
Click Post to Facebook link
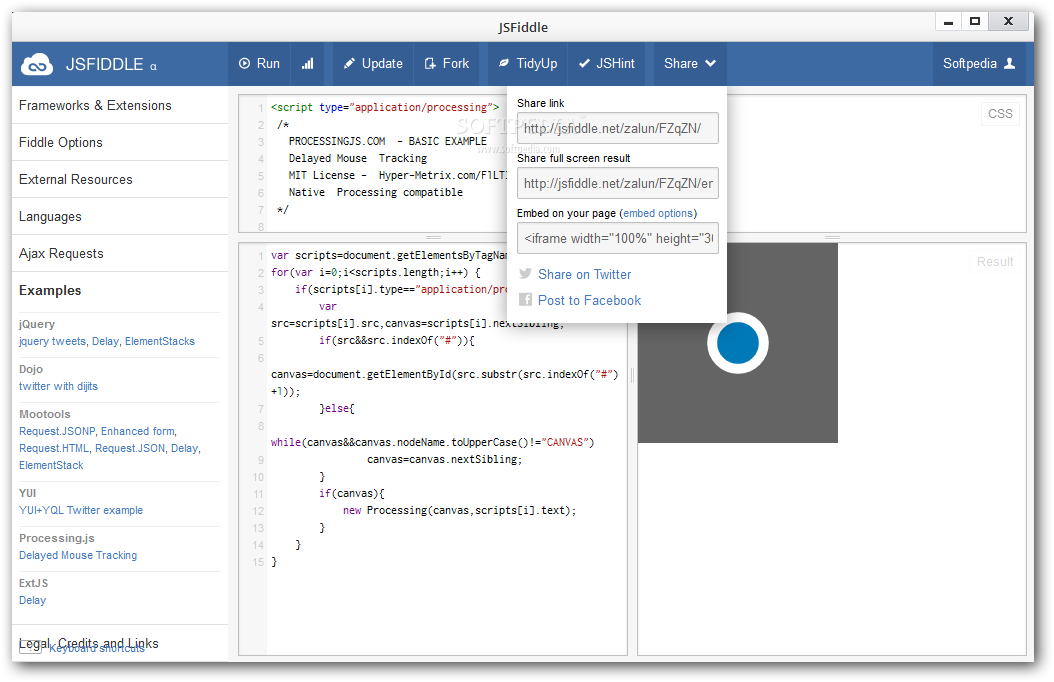click(x=590, y=300)
